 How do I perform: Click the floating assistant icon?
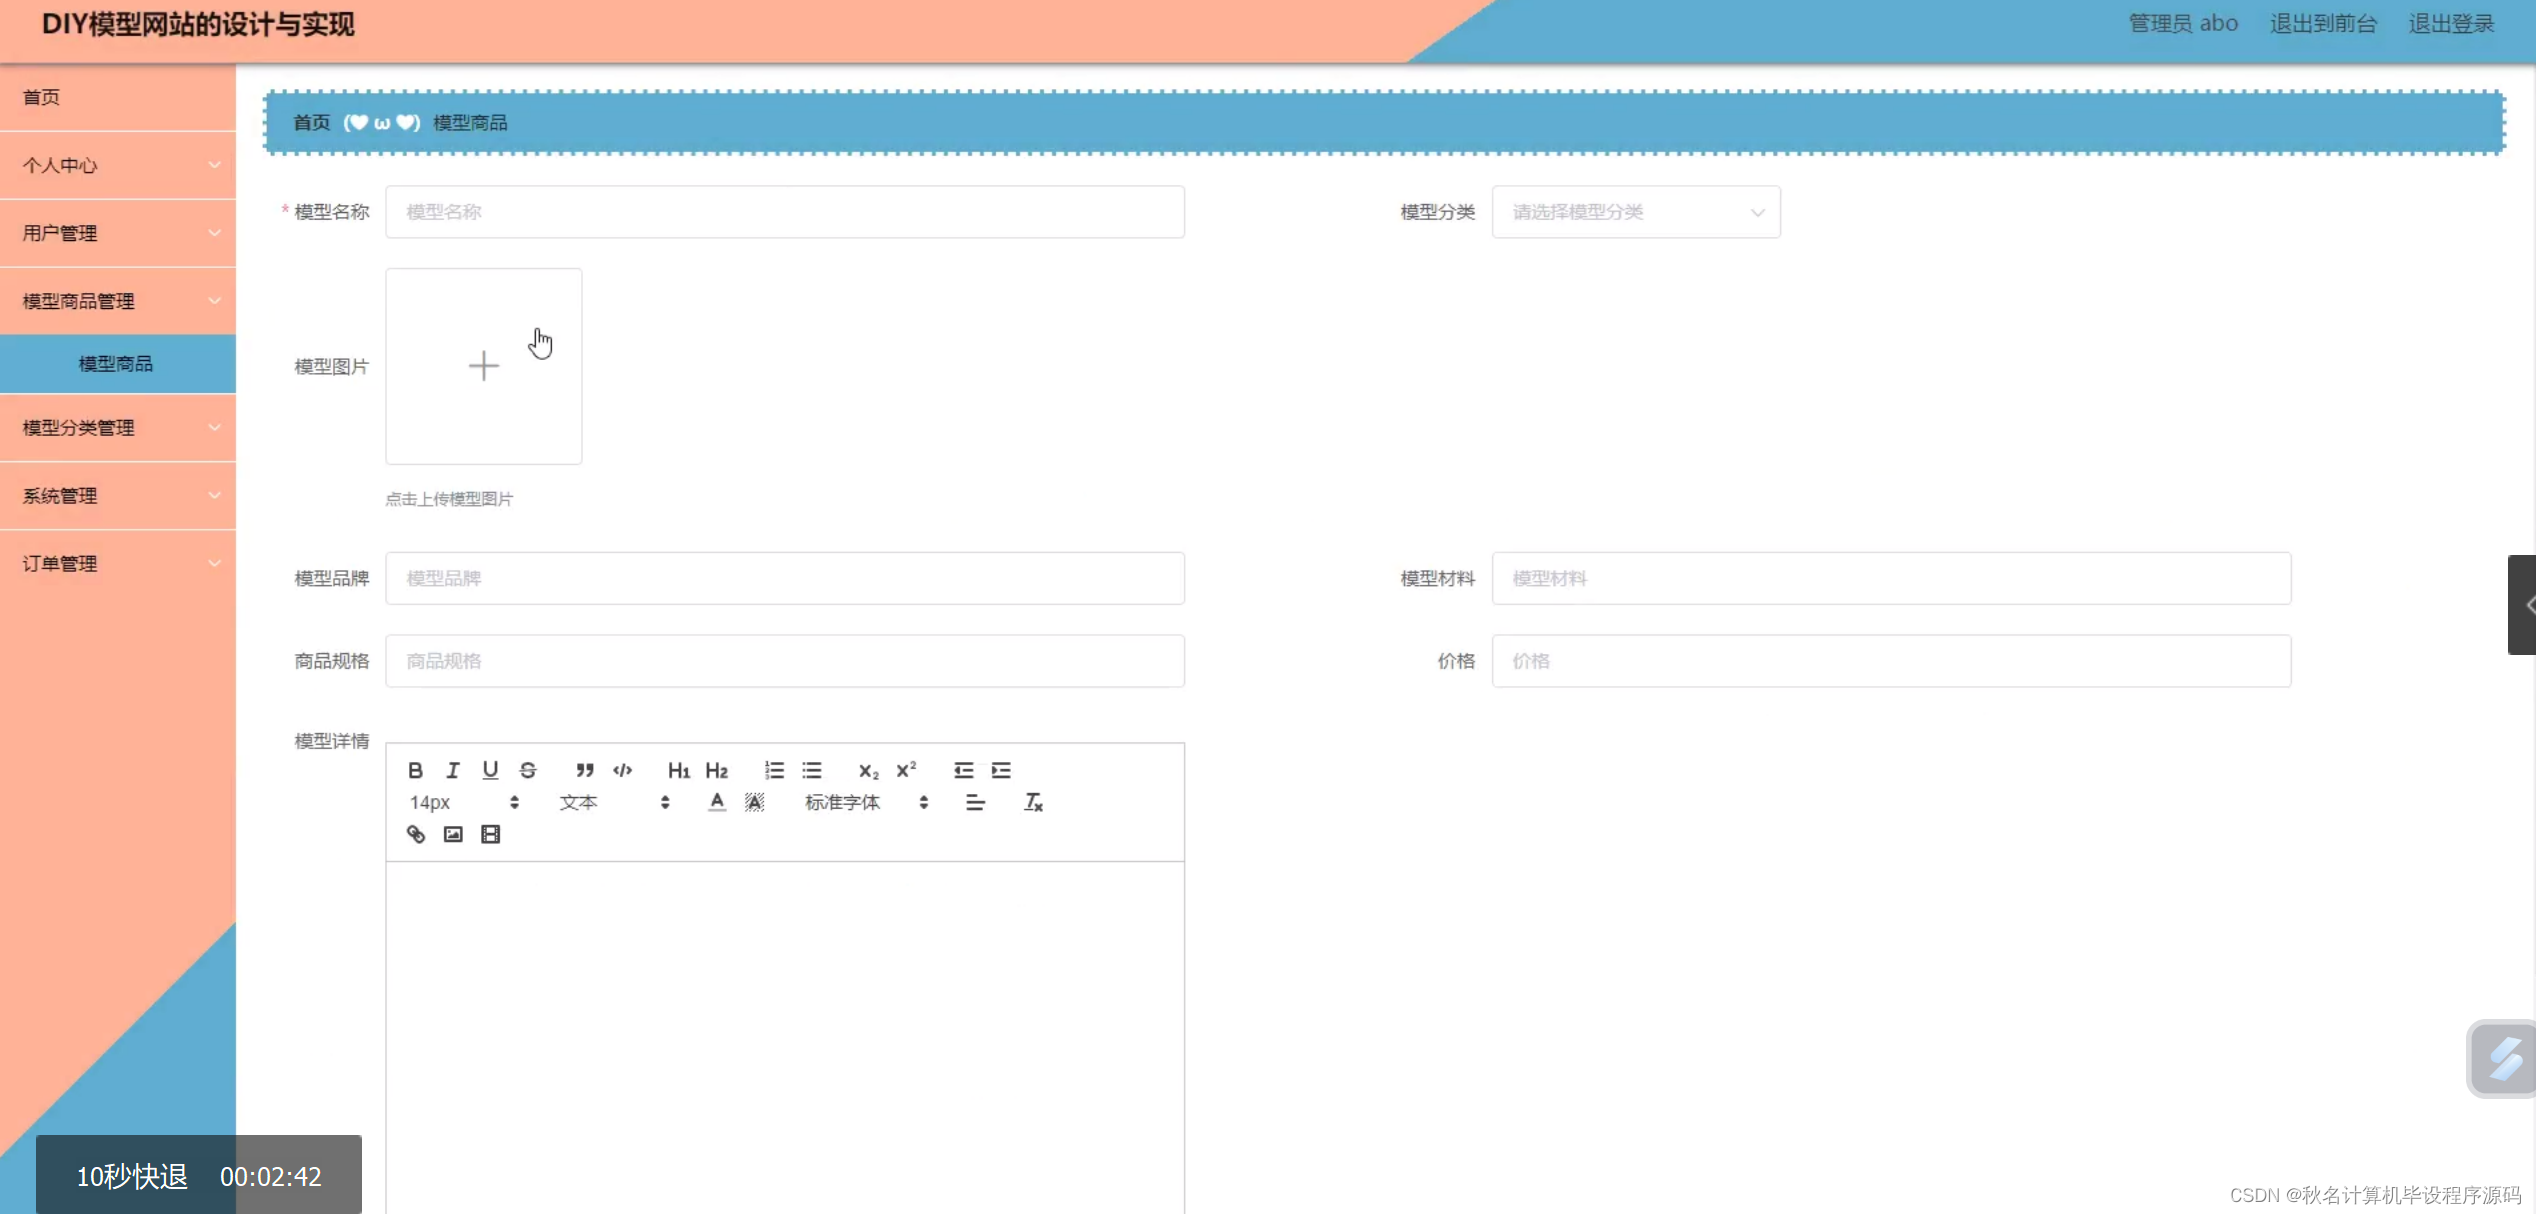pyautogui.click(x=2503, y=1059)
